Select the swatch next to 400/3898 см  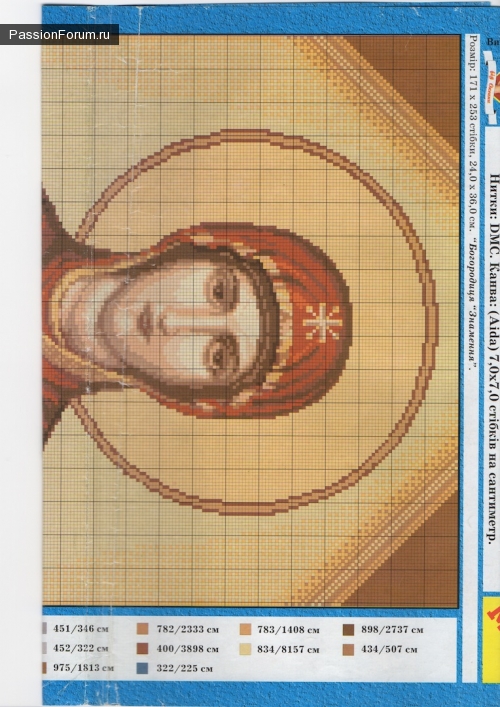(x=142, y=649)
